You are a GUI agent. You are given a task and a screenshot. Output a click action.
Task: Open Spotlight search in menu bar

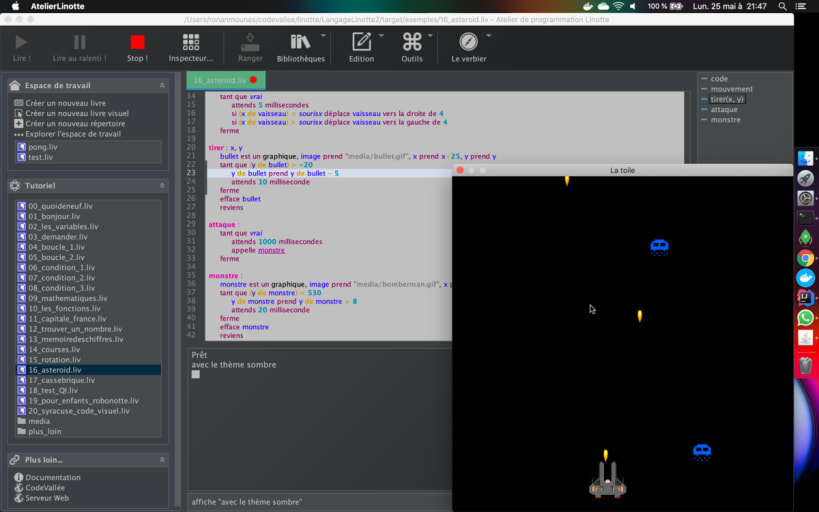click(782, 6)
